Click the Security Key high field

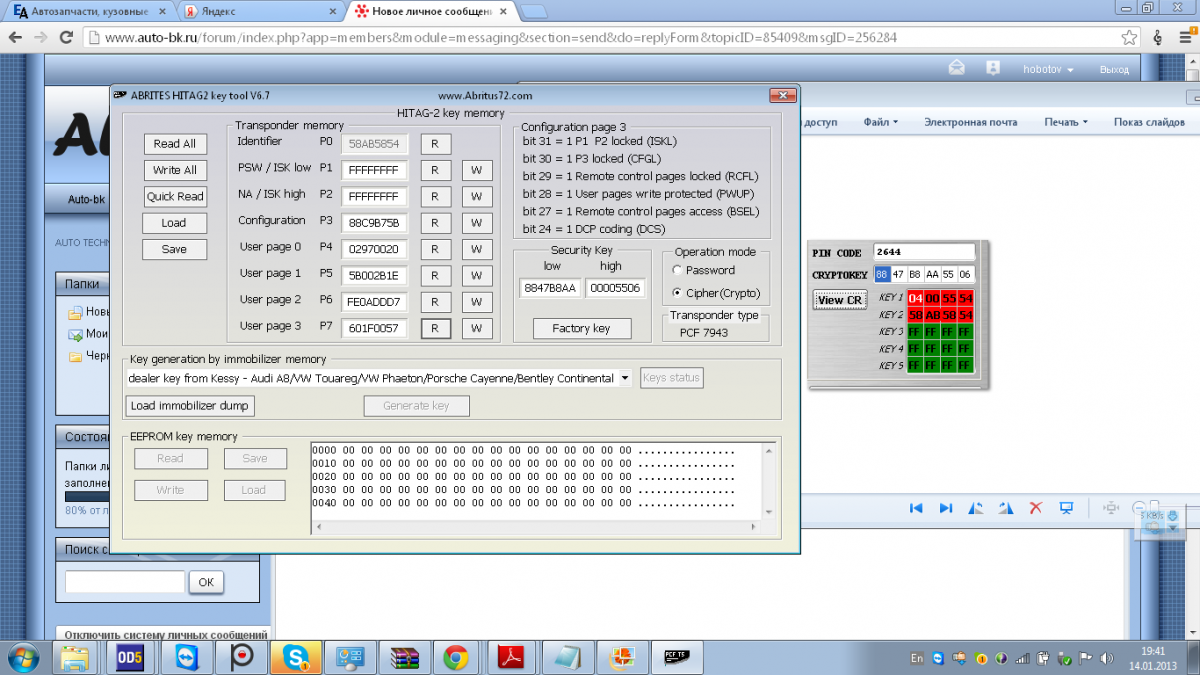(x=616, y=288)
